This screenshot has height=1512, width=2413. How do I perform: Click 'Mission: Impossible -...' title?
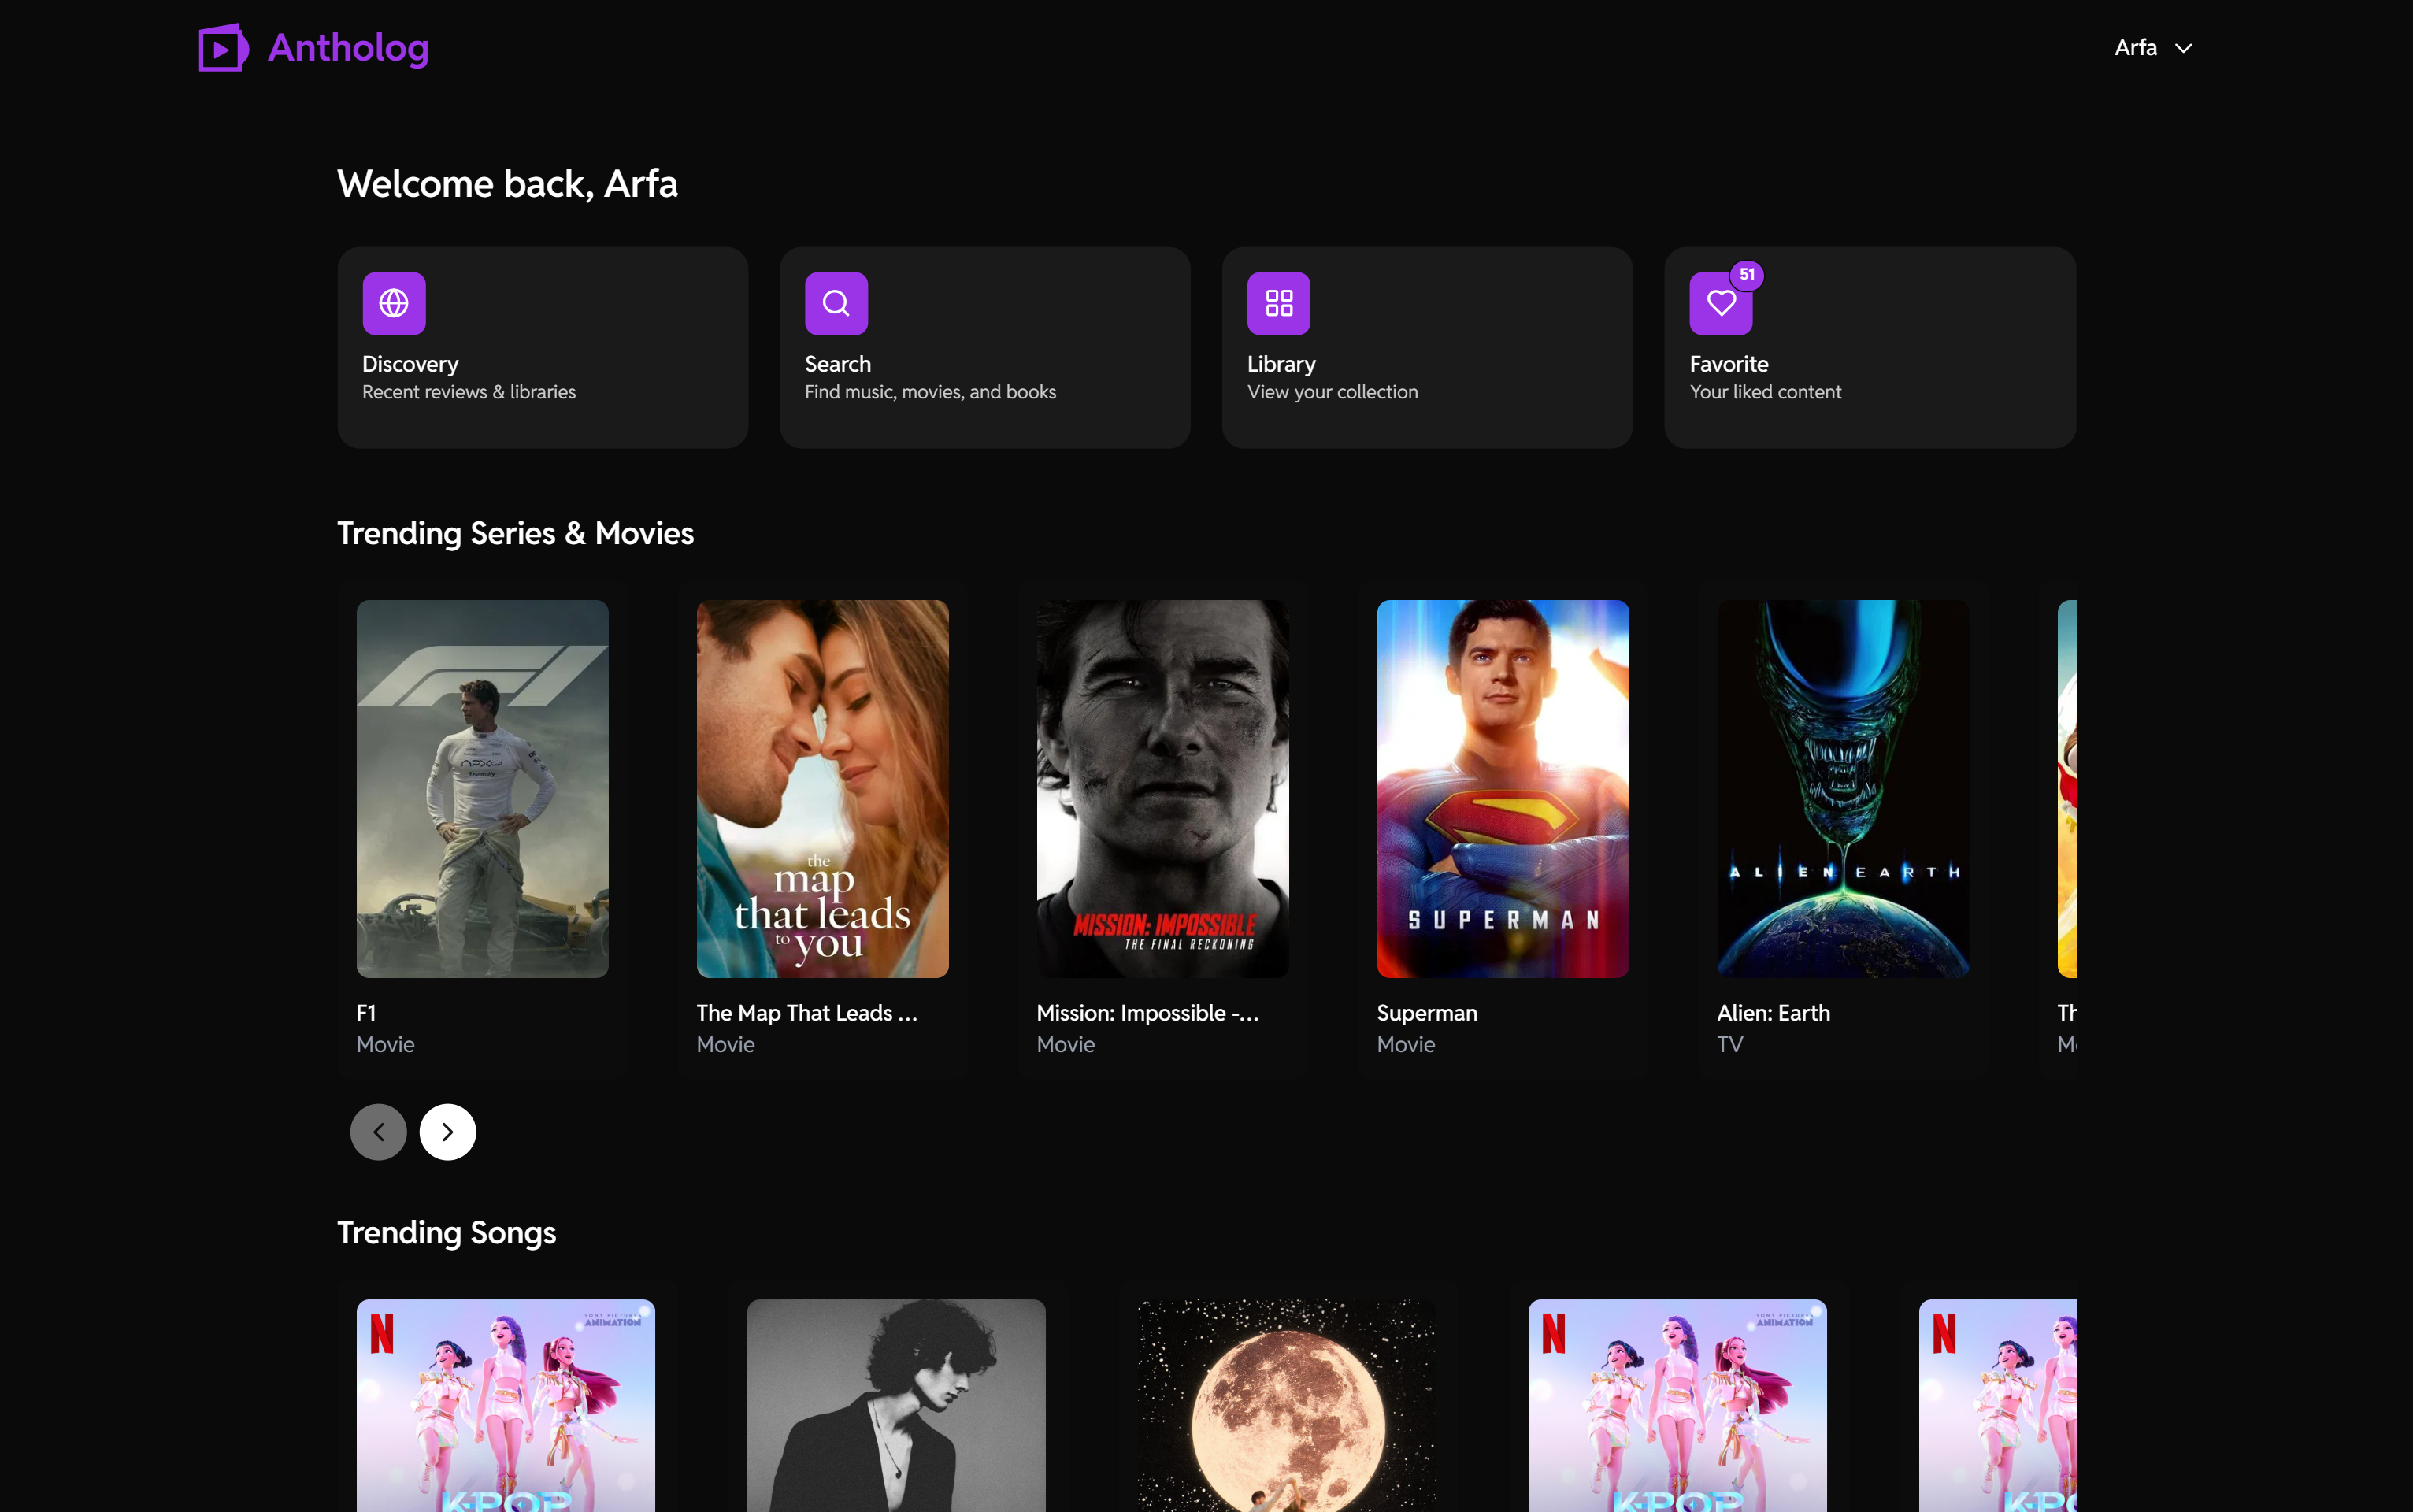point(1147,1012)
